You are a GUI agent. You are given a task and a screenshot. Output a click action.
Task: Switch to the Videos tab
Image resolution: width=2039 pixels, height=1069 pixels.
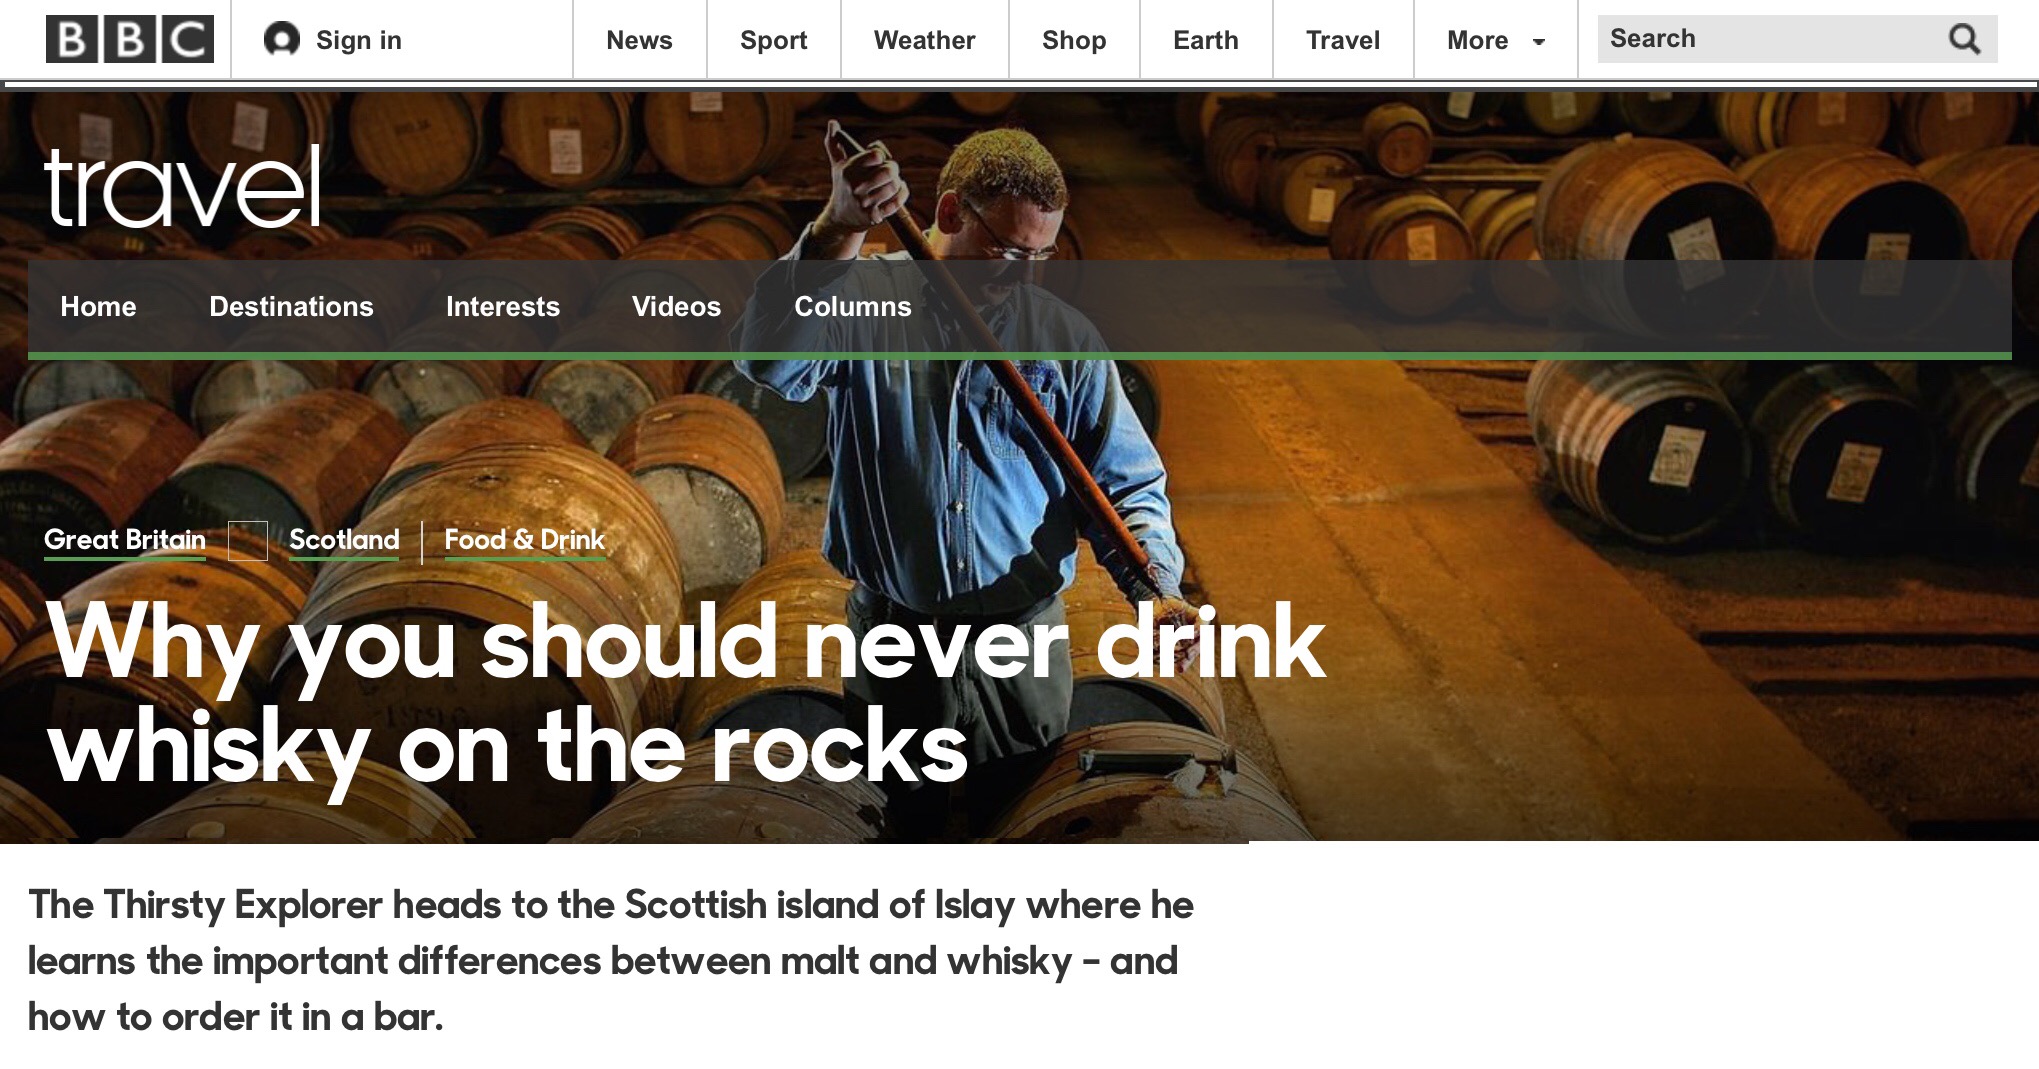coord(676,306)
